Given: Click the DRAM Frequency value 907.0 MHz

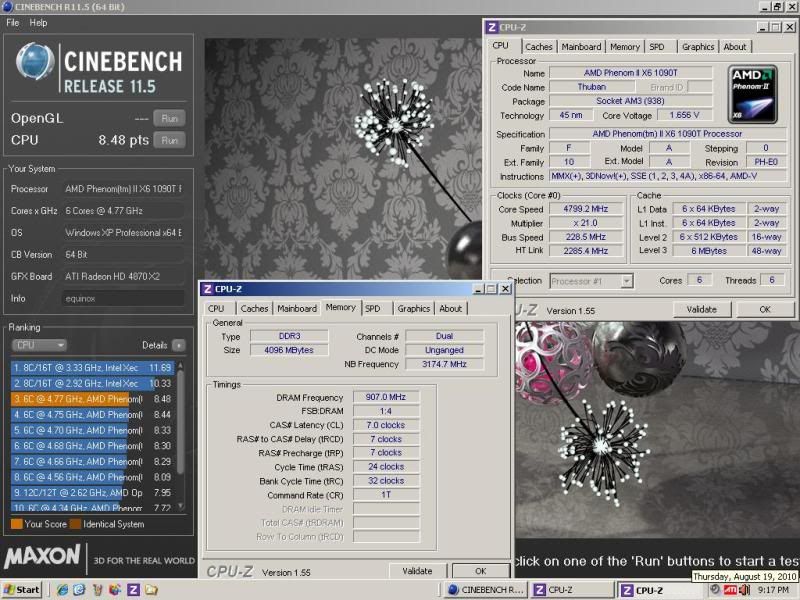Looking at the screenshot, I should pyautogui.click(x=386, y=397).
